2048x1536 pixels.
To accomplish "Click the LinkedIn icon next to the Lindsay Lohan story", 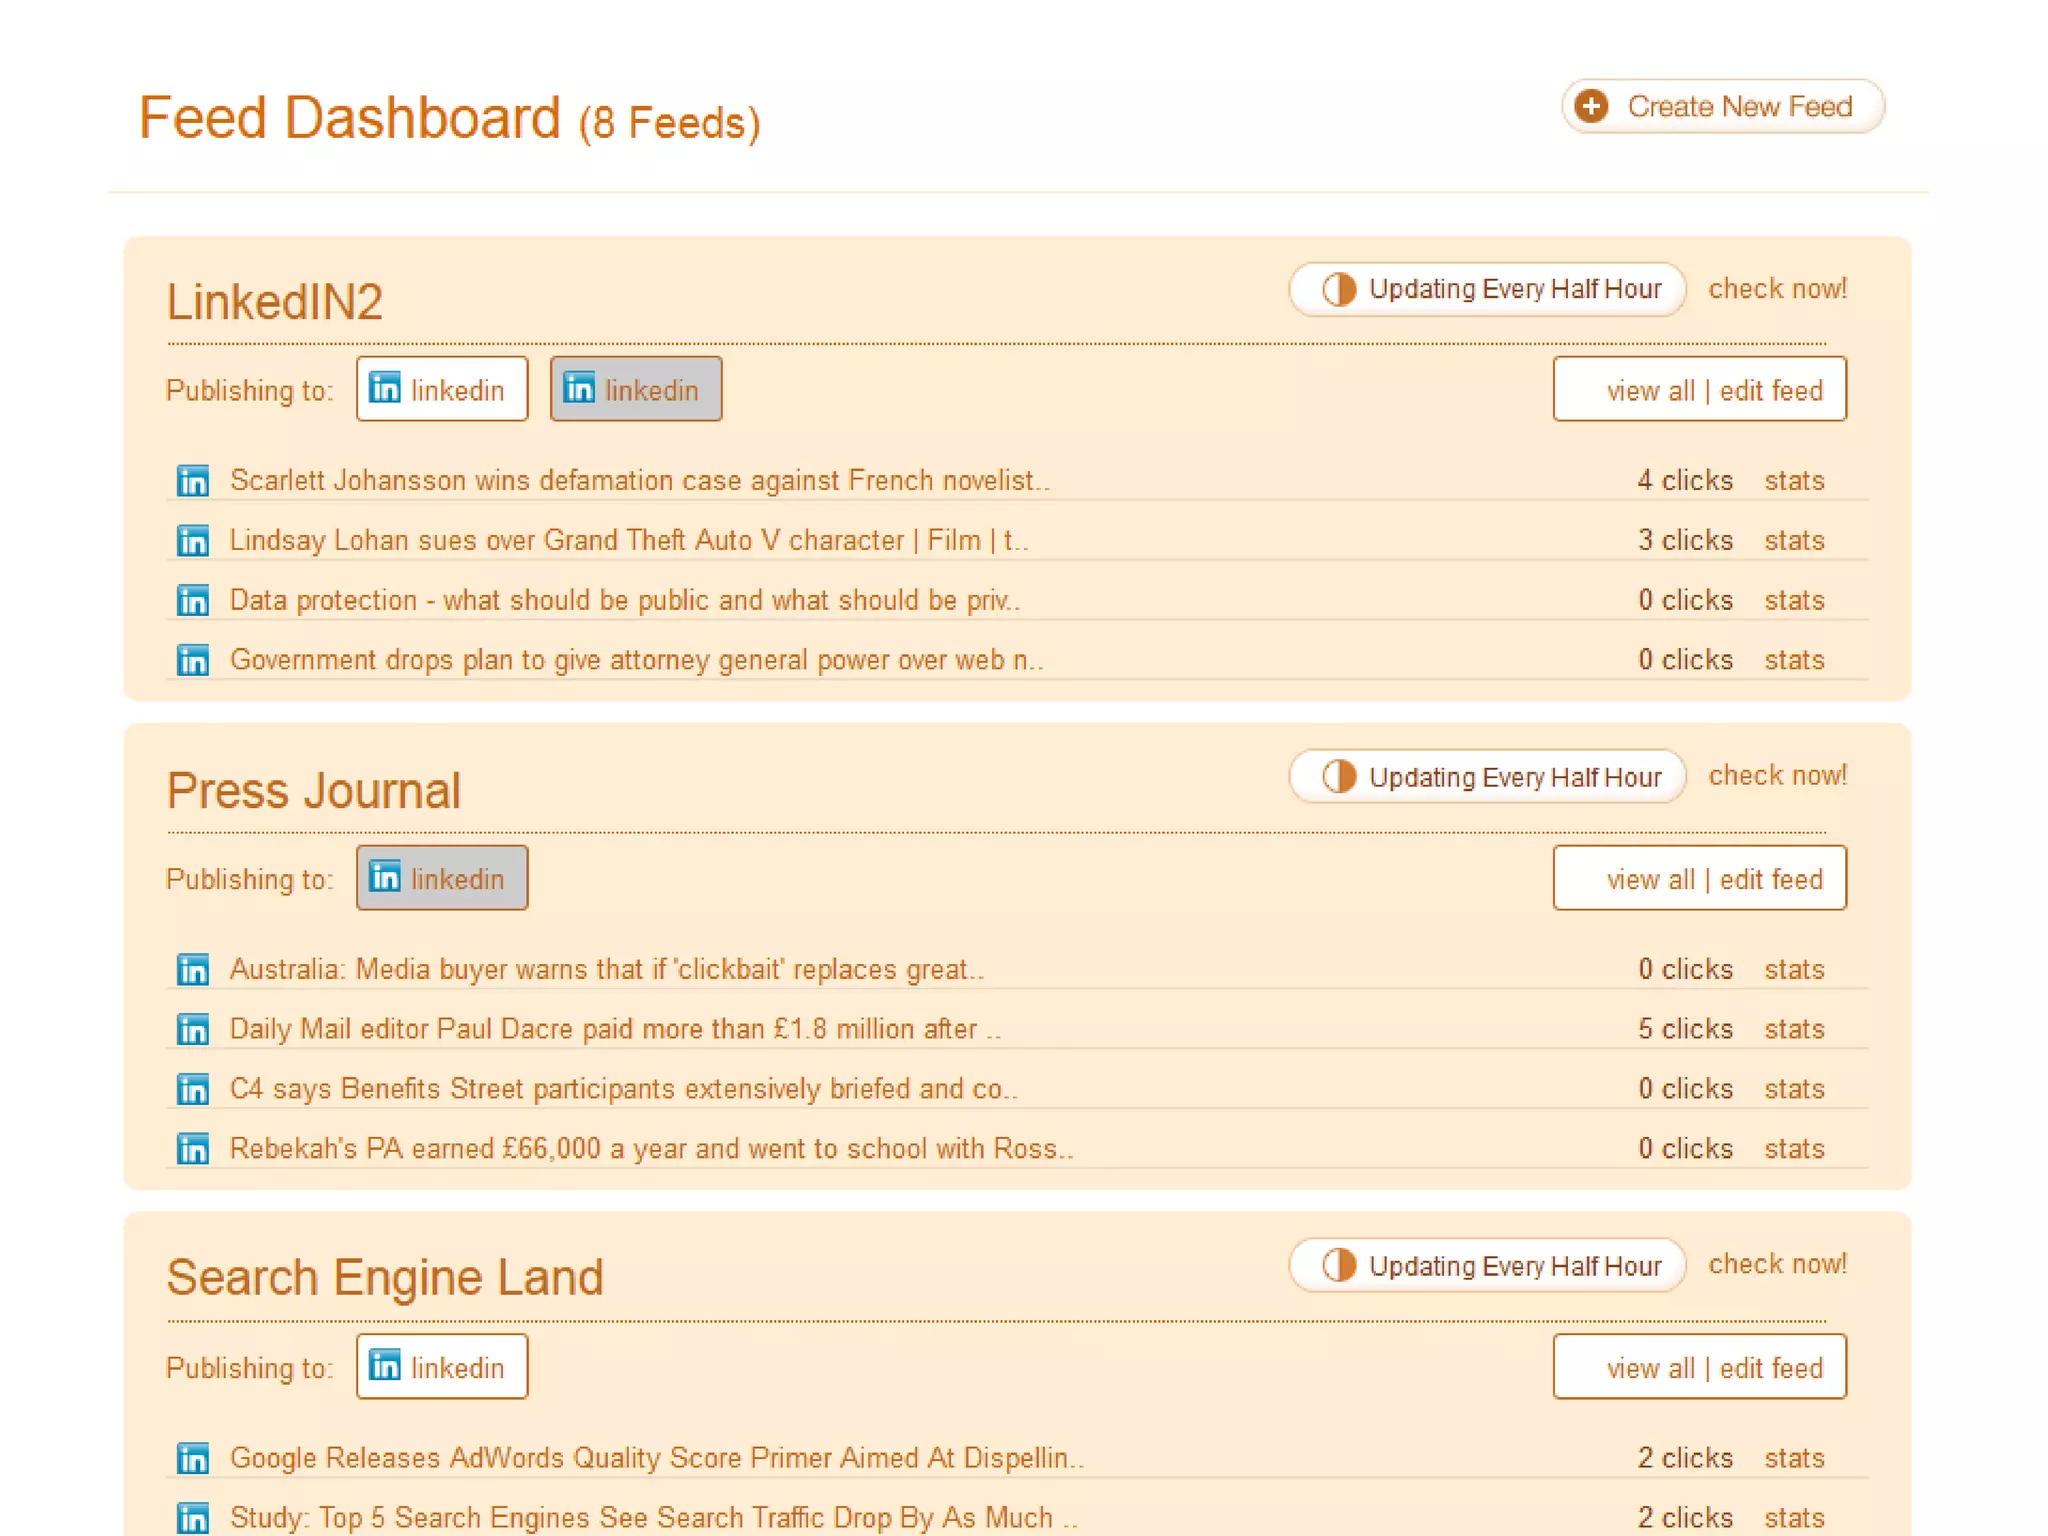I will [193, 541].
